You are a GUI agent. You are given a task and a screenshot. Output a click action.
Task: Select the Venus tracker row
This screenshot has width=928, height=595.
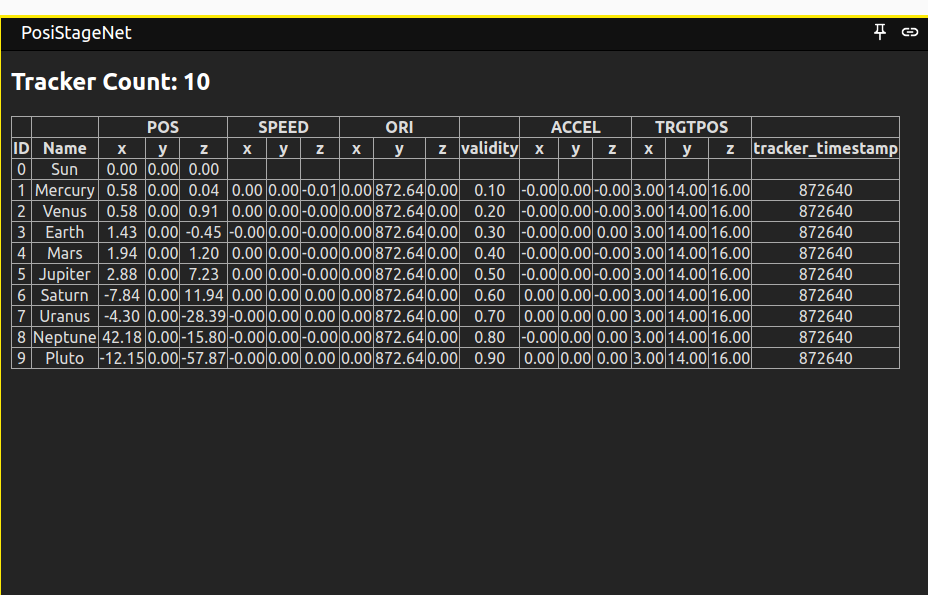[64, 211]
